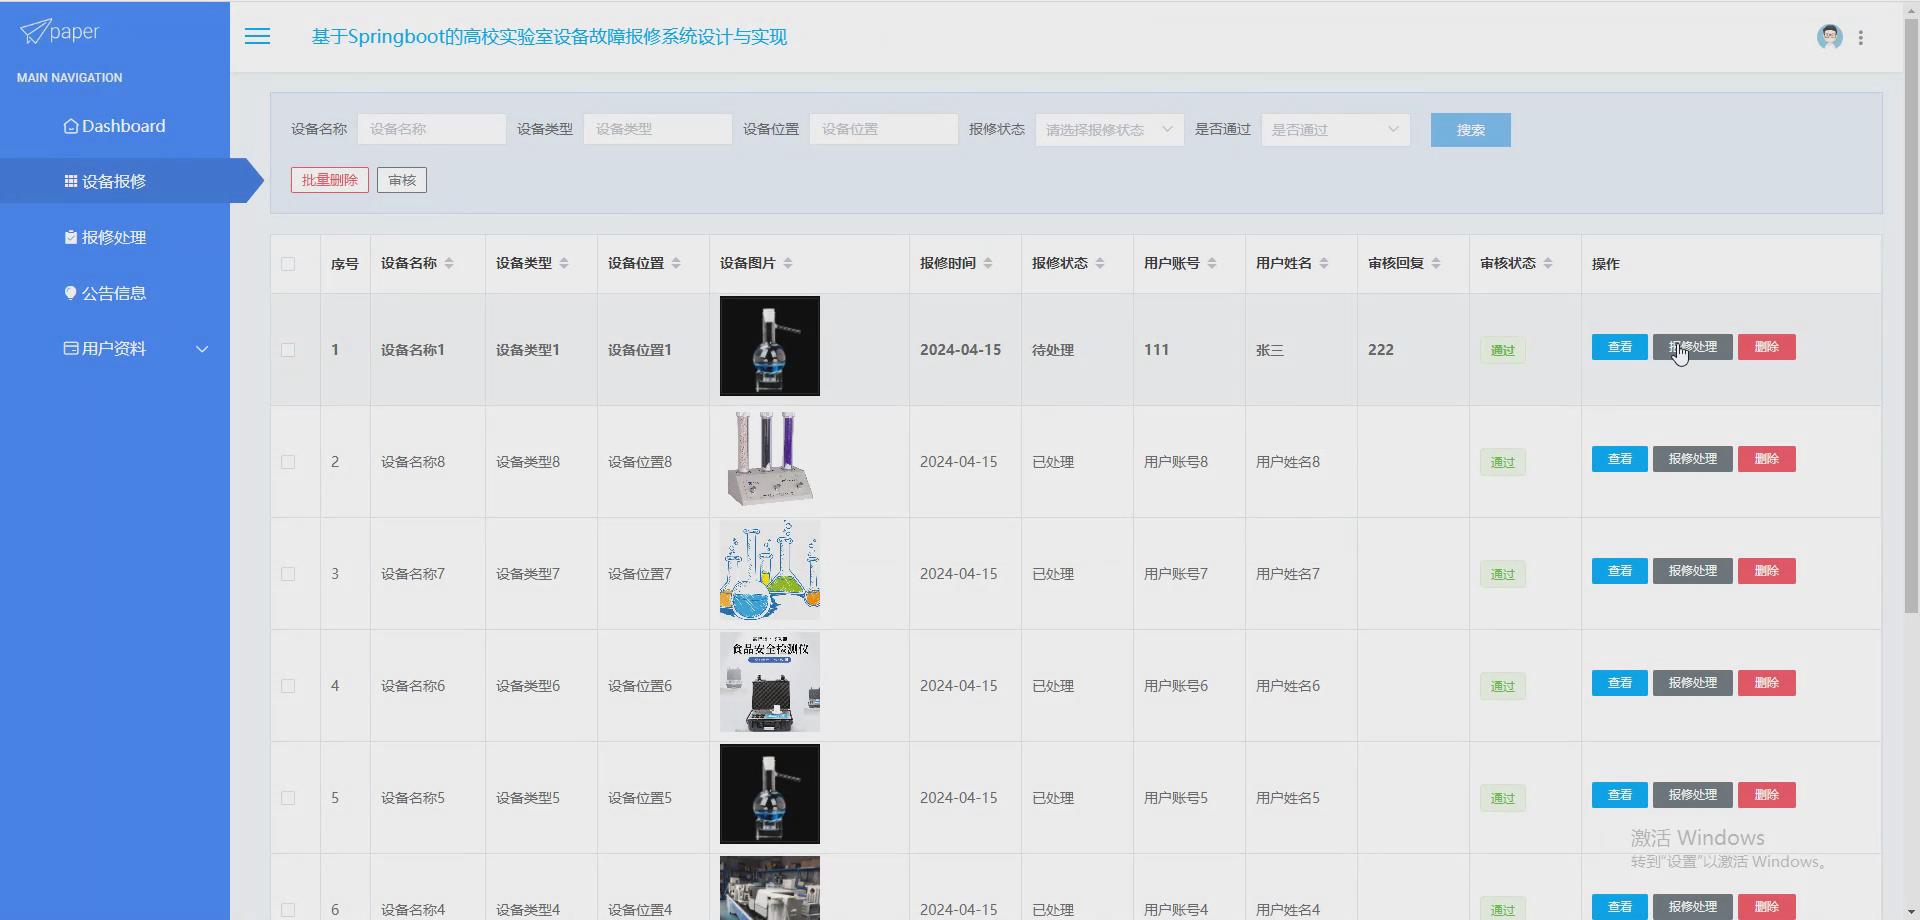
Task: Open the 设备名称1 device image thumbnail
Action: [770, 346]
